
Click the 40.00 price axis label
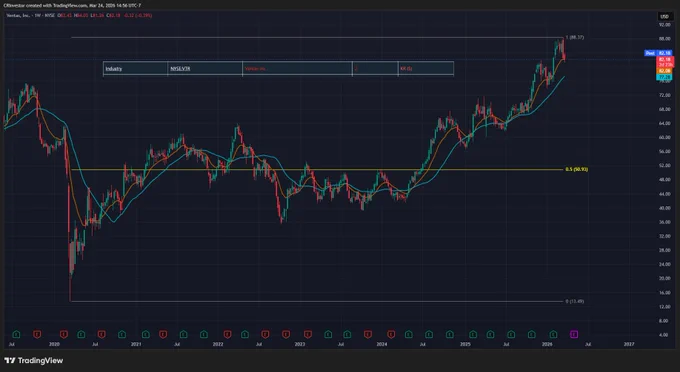664,208
